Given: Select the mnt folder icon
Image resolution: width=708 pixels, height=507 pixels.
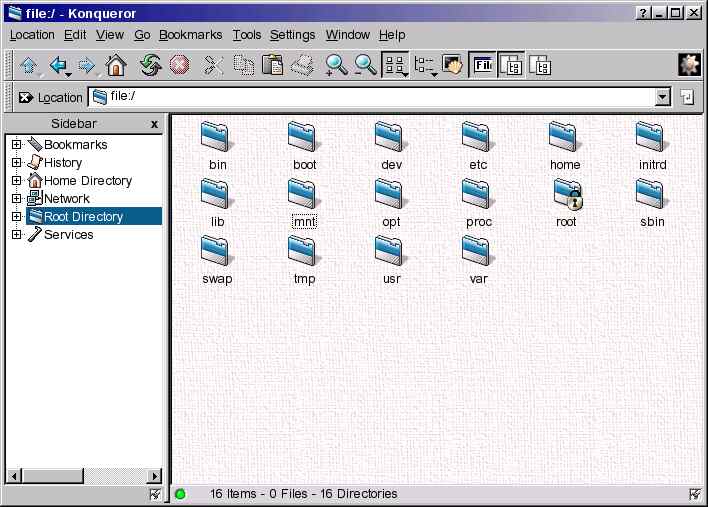Looking at the screenshot, I should click(303, 194).
